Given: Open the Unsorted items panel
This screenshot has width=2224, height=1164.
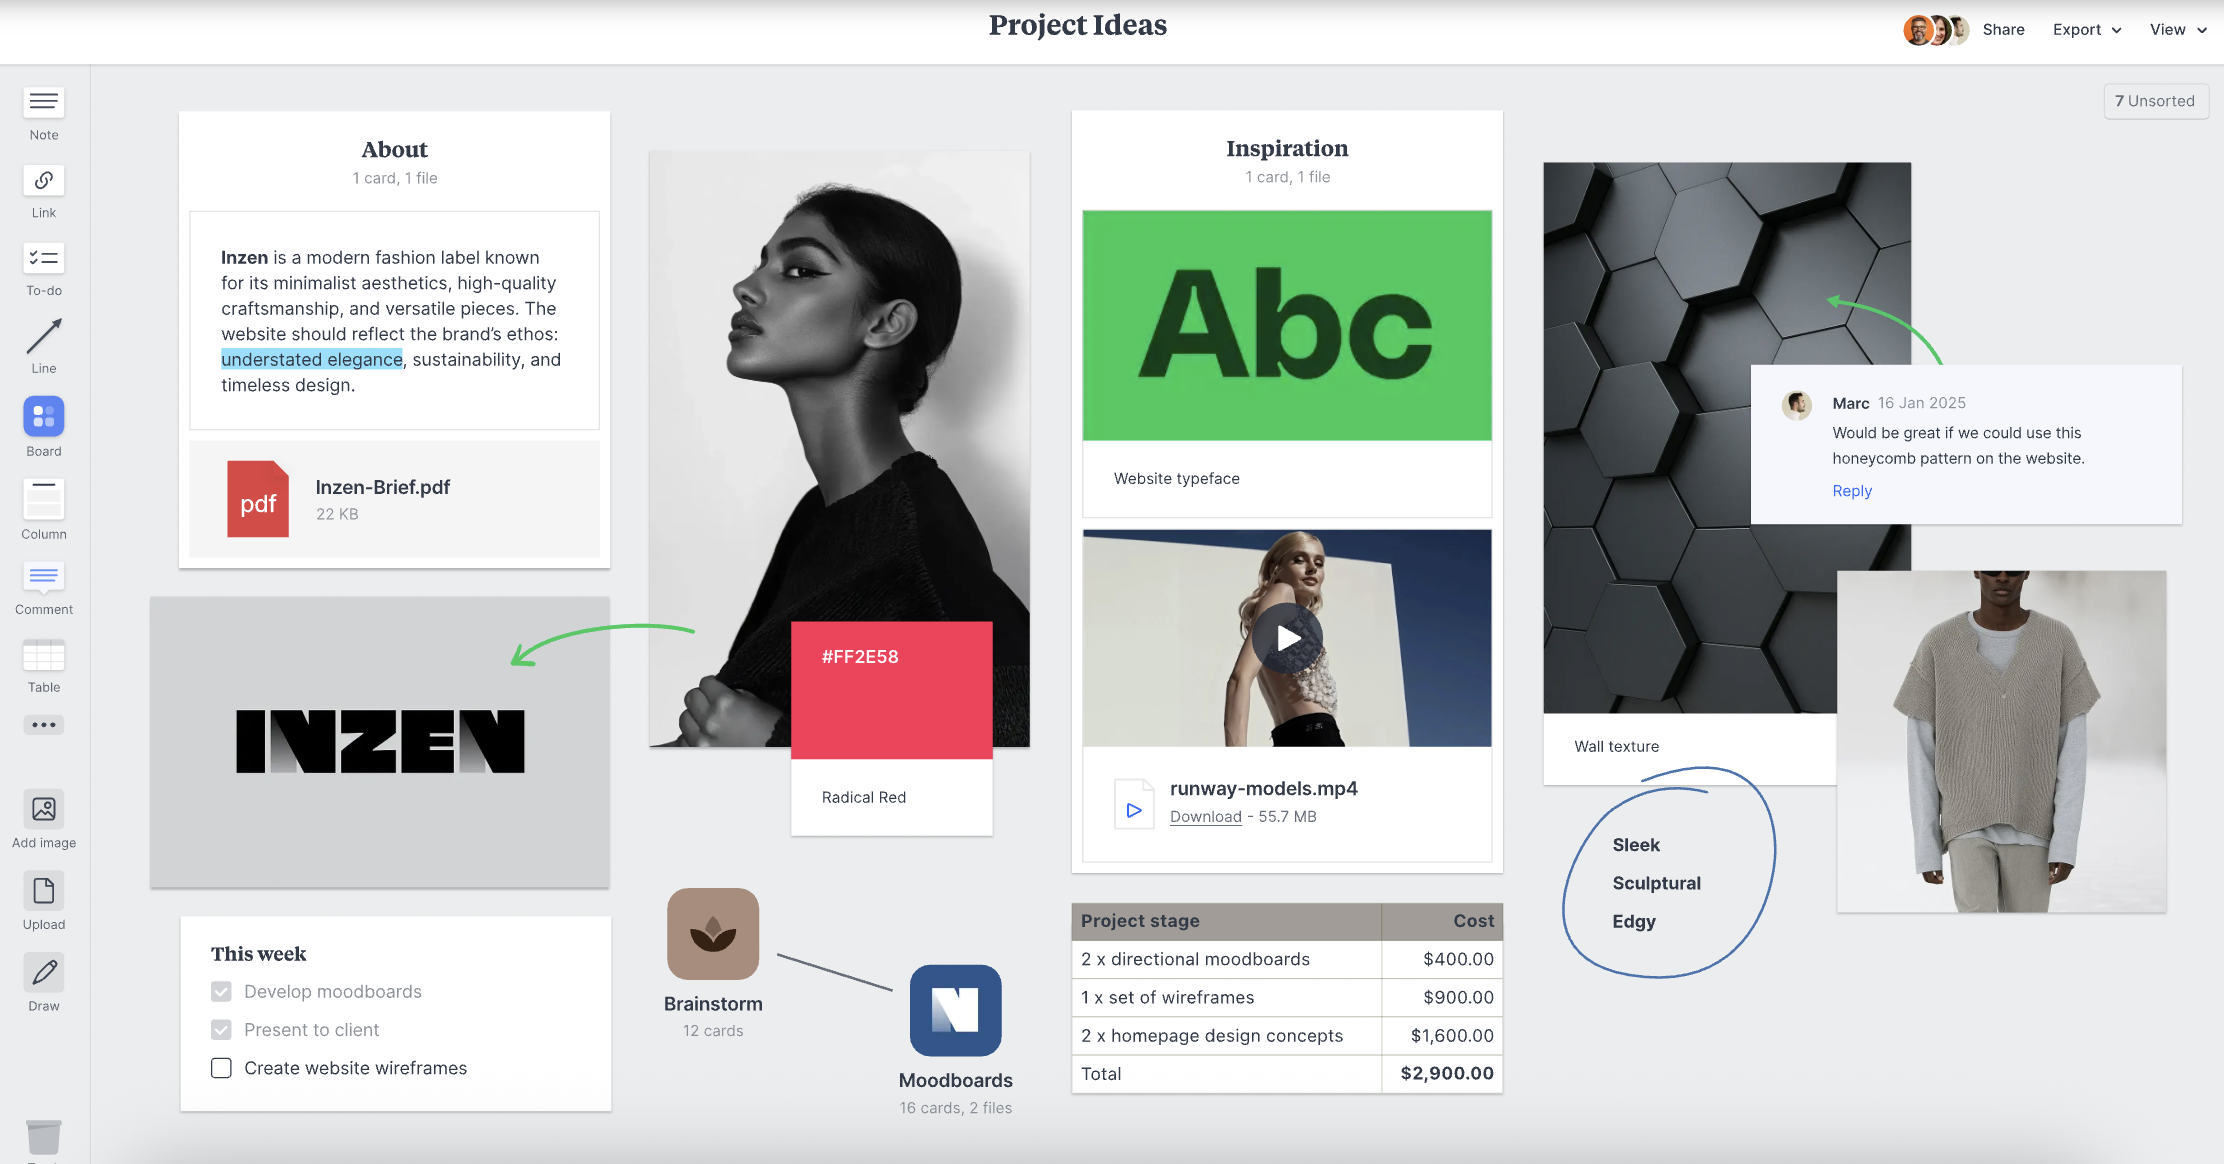Looking at the screenshot, I should (2156, 100).
